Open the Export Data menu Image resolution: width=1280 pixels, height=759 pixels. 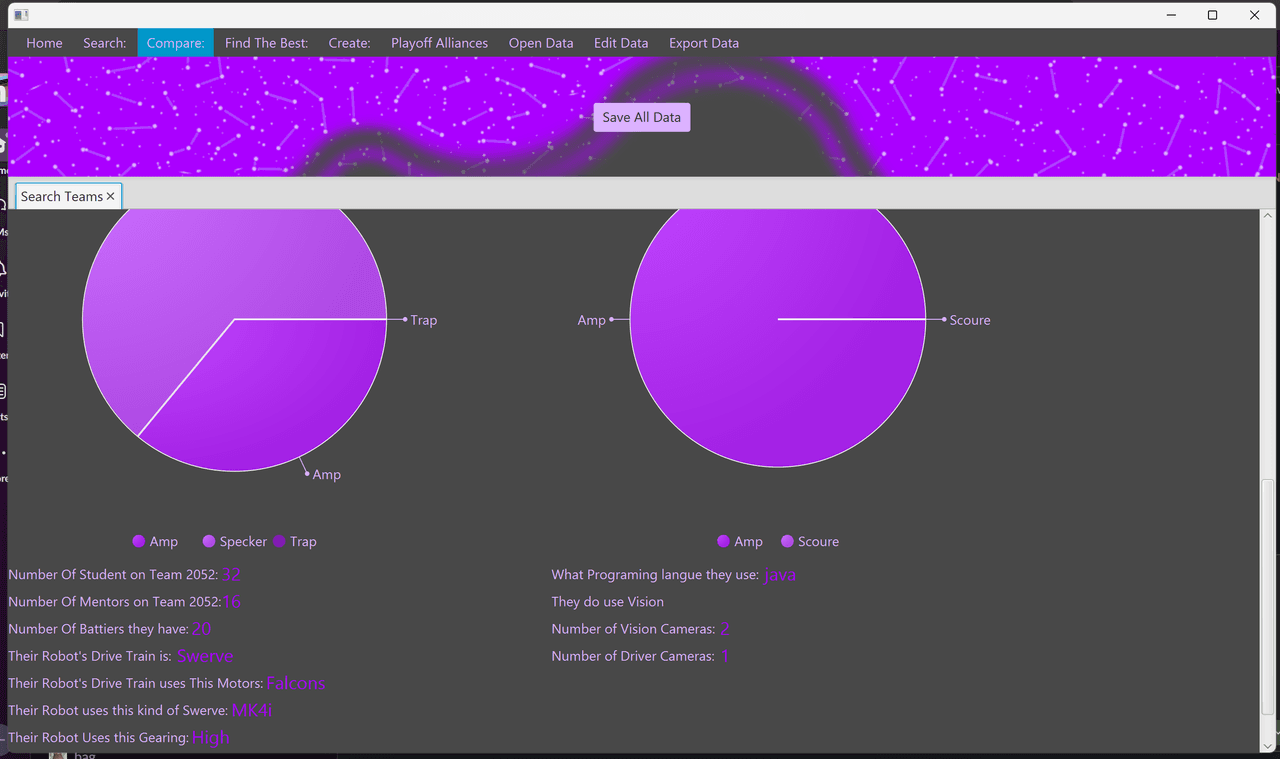pos(704,43)
